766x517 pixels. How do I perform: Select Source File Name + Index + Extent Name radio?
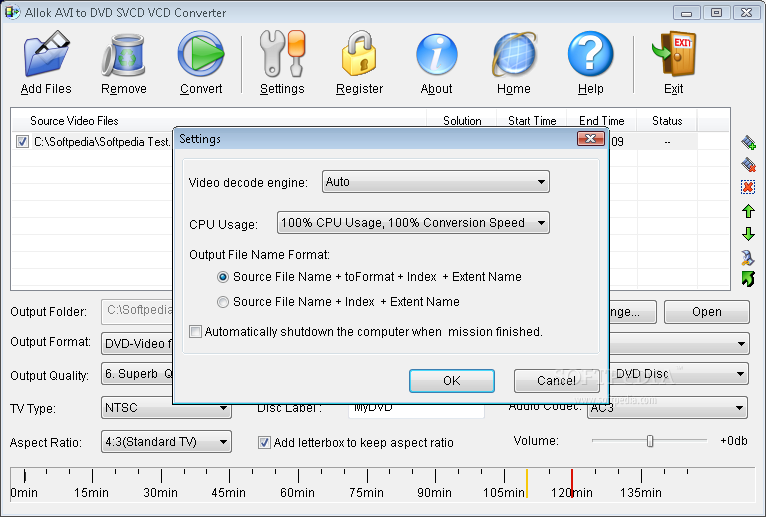(223, 302)
